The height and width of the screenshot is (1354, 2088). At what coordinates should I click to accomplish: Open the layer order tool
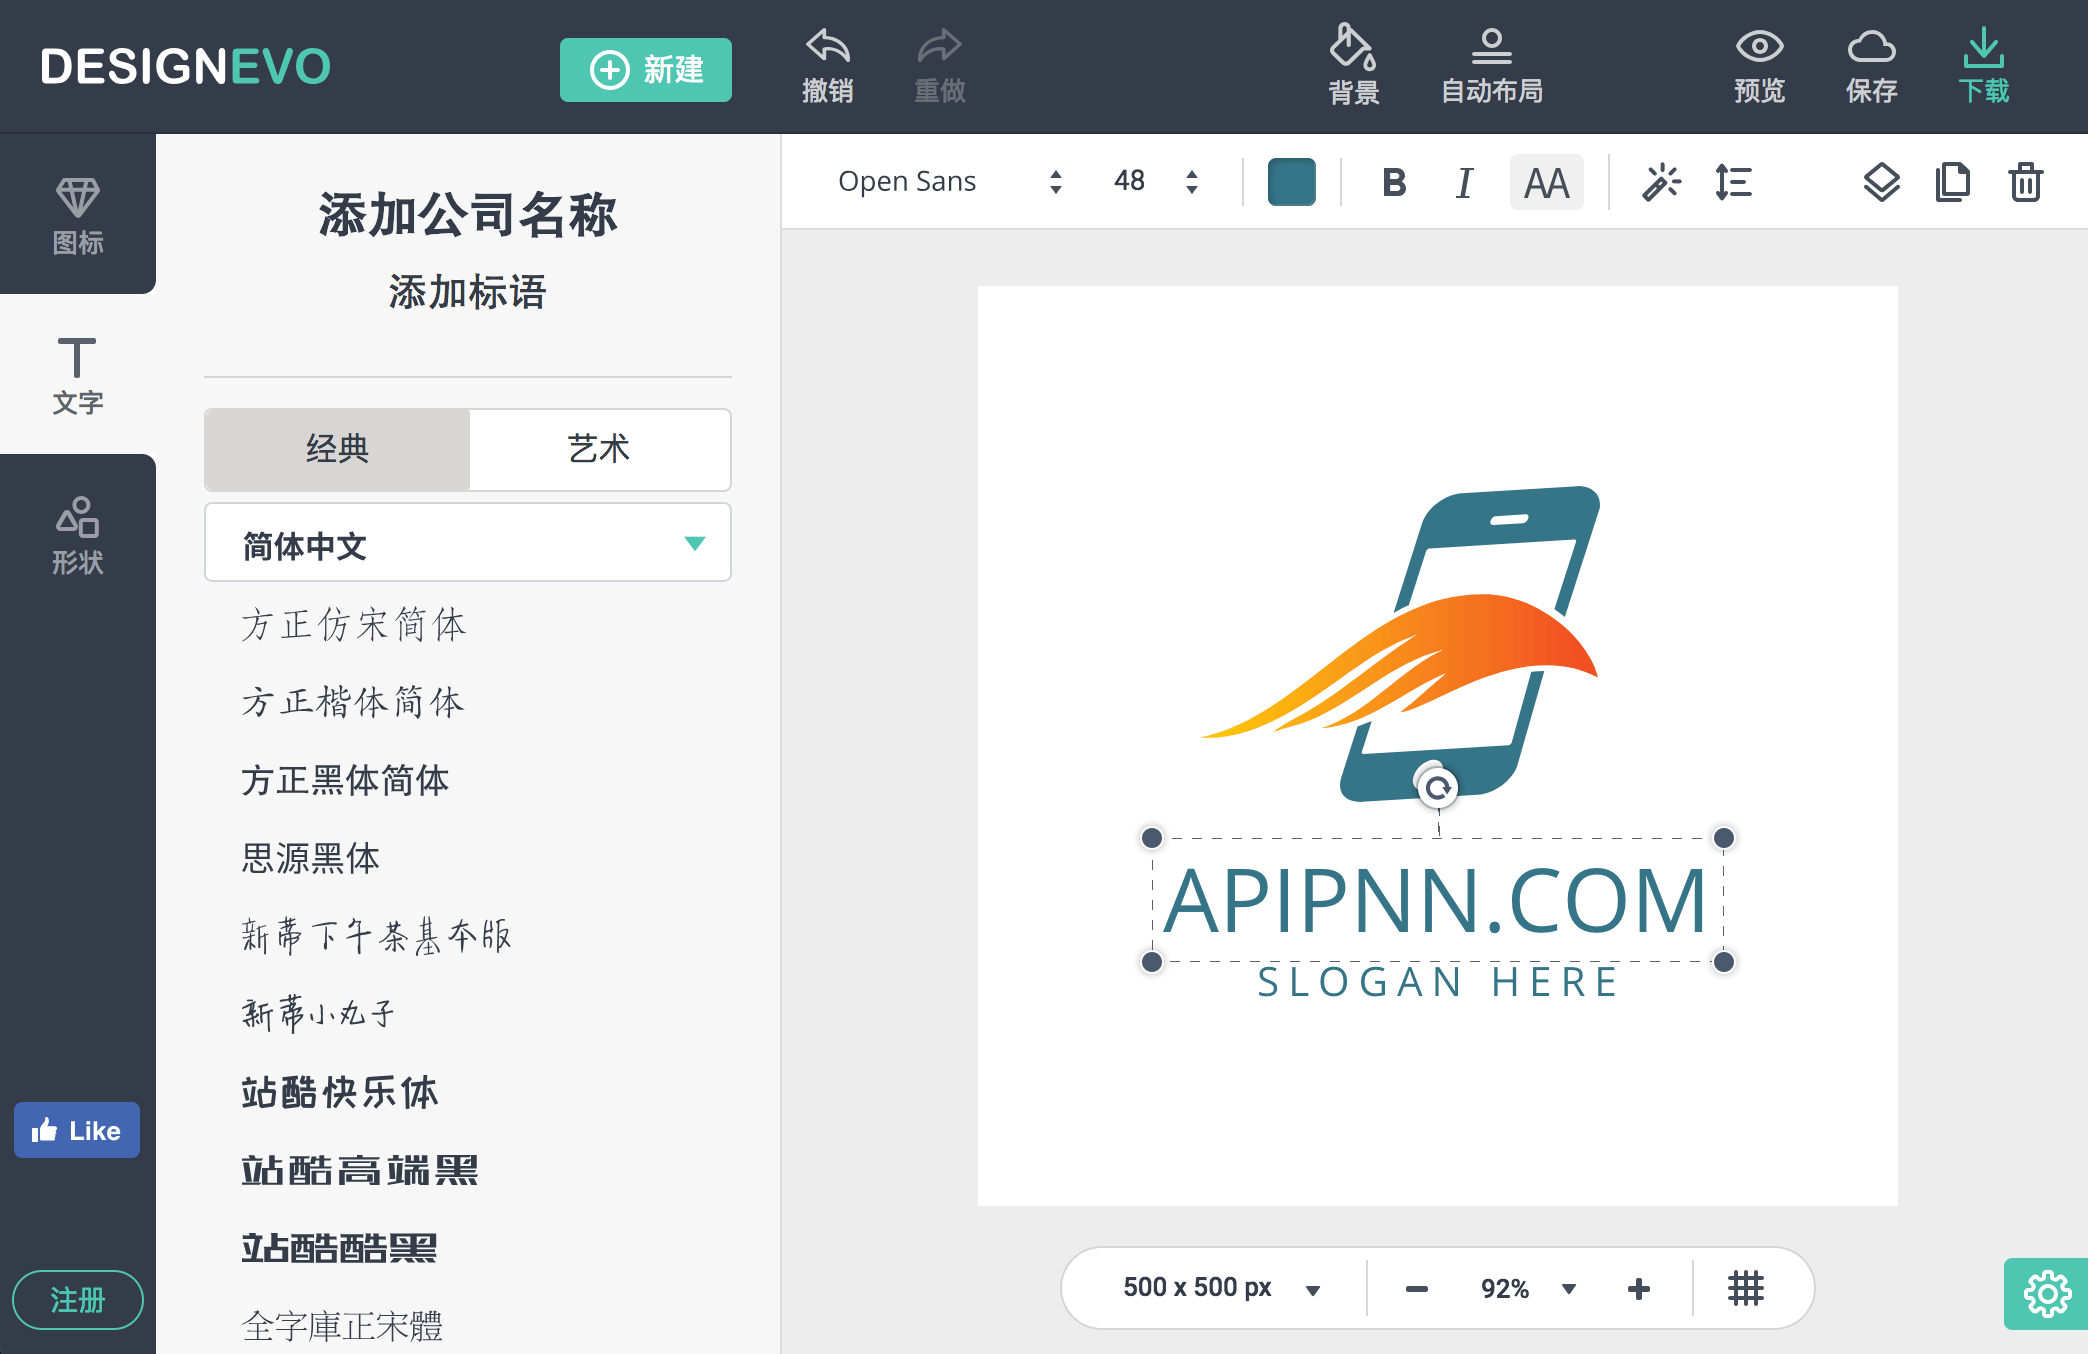1881,182
